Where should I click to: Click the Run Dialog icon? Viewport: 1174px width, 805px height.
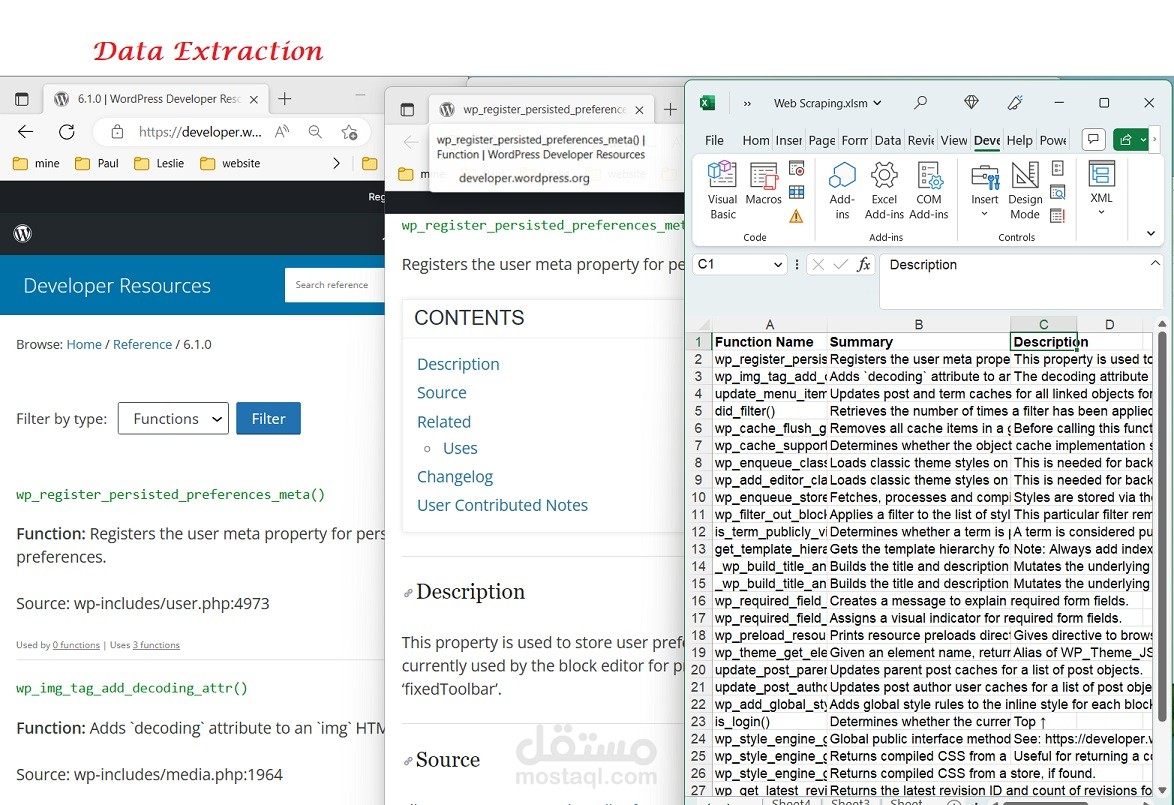click(x=1058, y=216)
